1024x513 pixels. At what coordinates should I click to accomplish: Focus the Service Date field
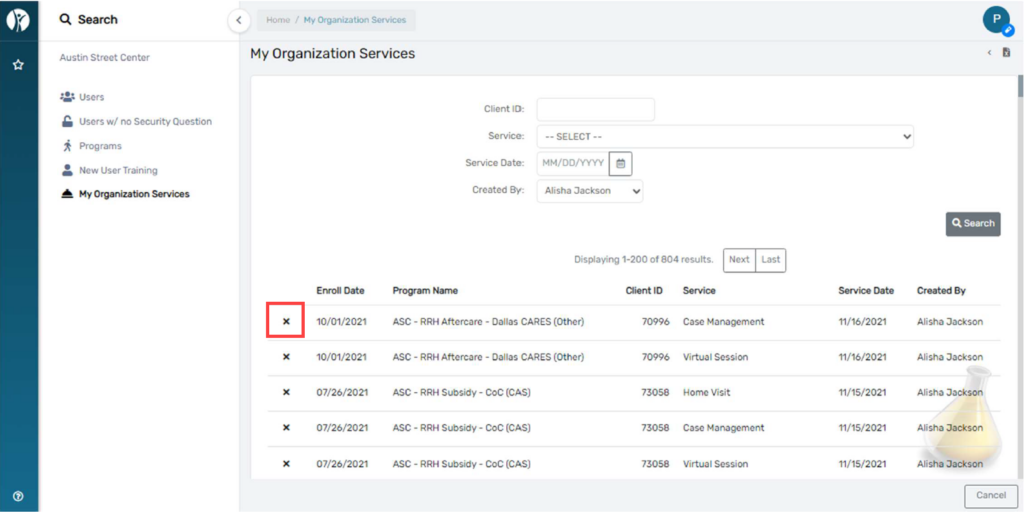pos(573,163)
